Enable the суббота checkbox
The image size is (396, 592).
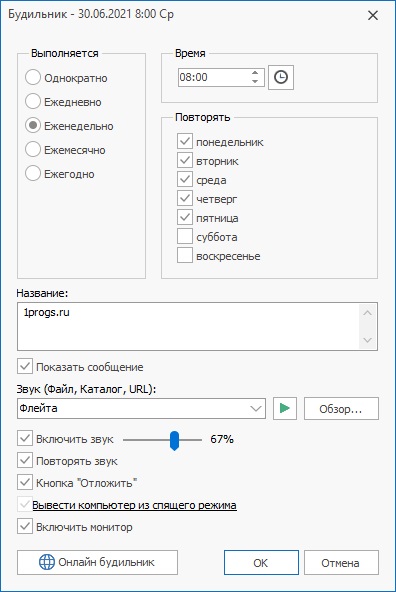pyautogui.click(x=185, y=237)
